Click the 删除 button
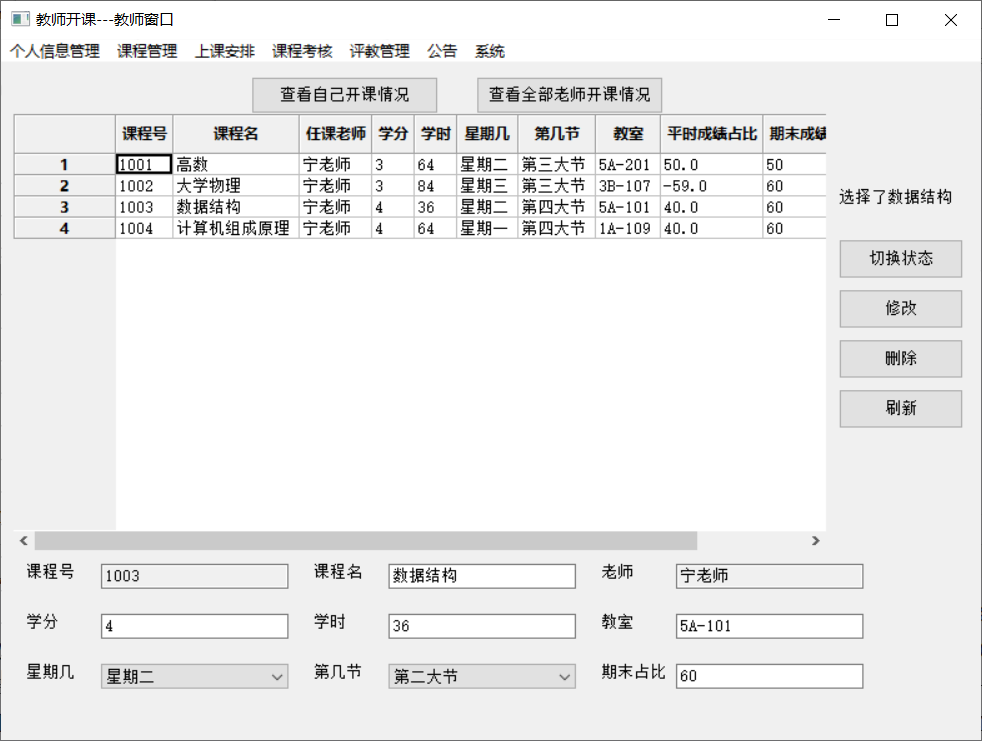Image resolution: width=982 pixels, height=741 pixels. pyautogui.click(x=901, y=359)
